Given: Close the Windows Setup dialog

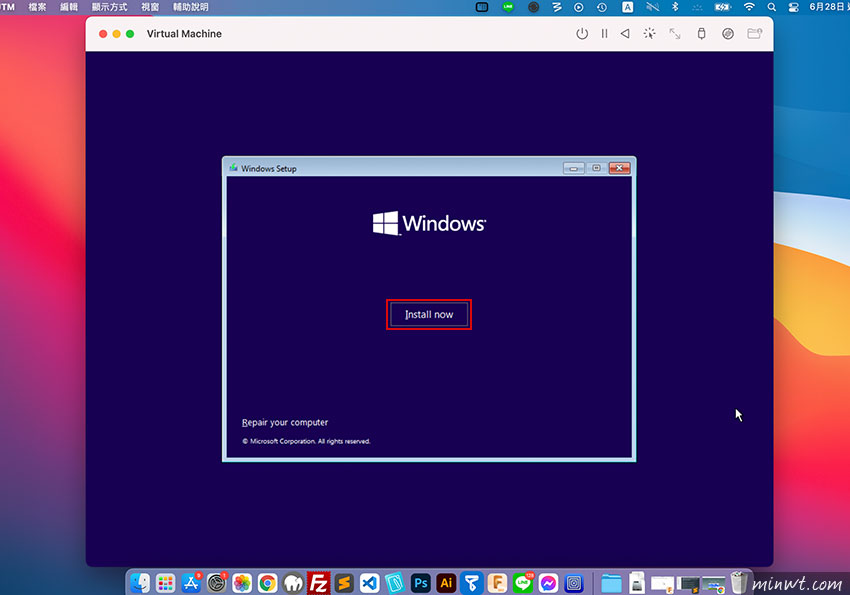Looking at the screenshot, I should click(x=619, y=168).
